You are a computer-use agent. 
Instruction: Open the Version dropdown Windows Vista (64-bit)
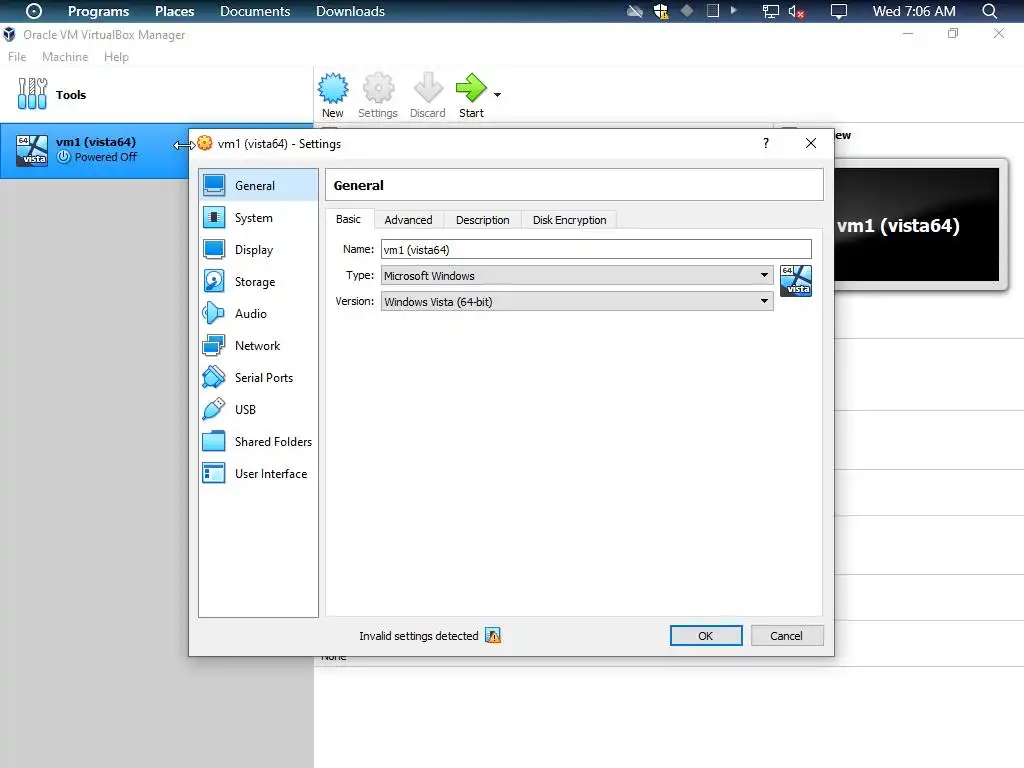point(577,301)
